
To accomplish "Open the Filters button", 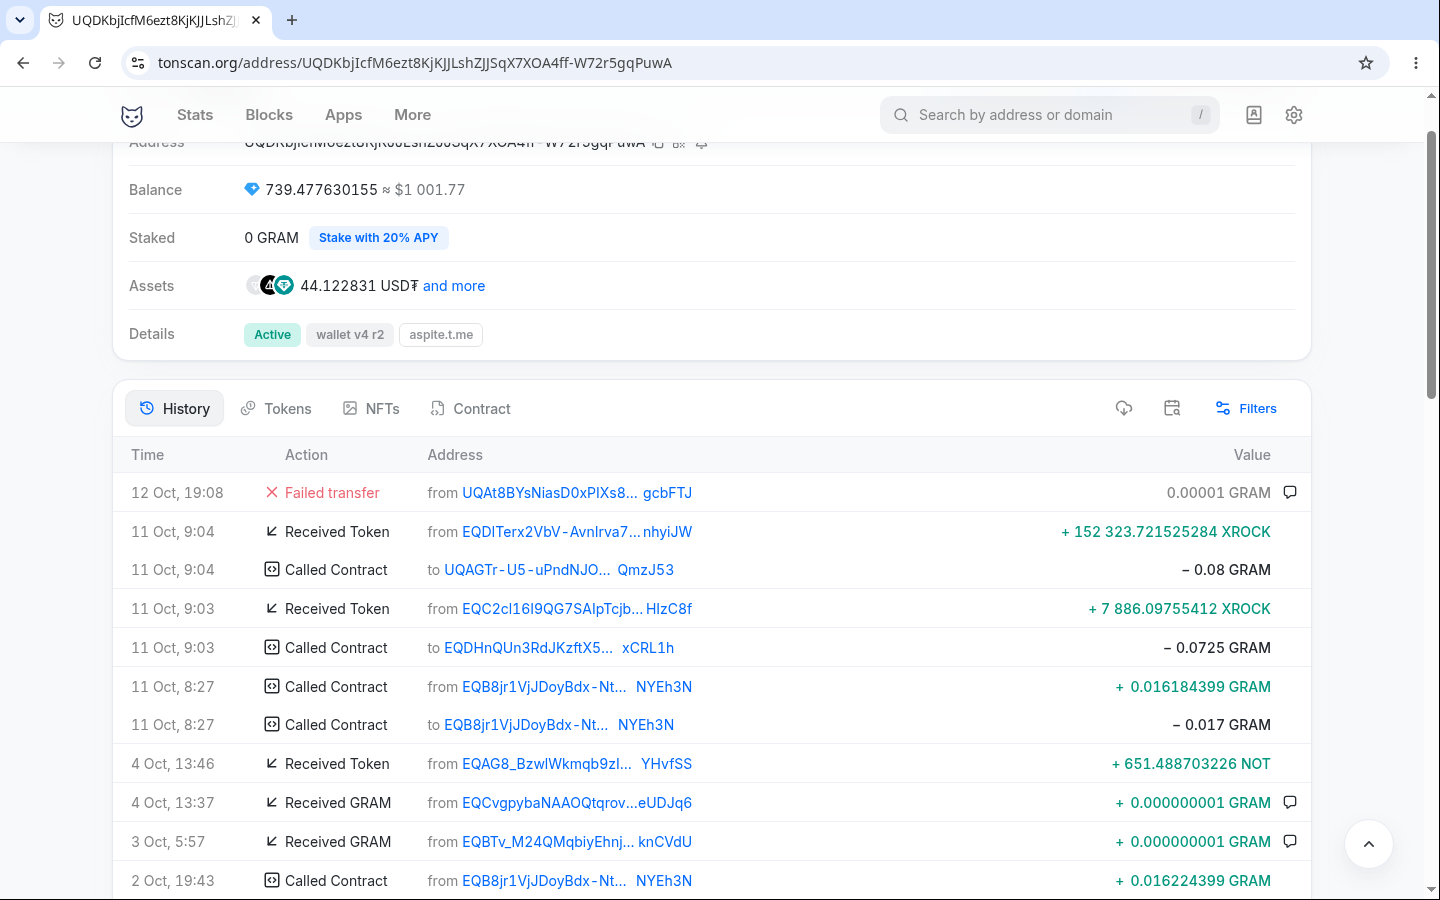I will 1246,408.
